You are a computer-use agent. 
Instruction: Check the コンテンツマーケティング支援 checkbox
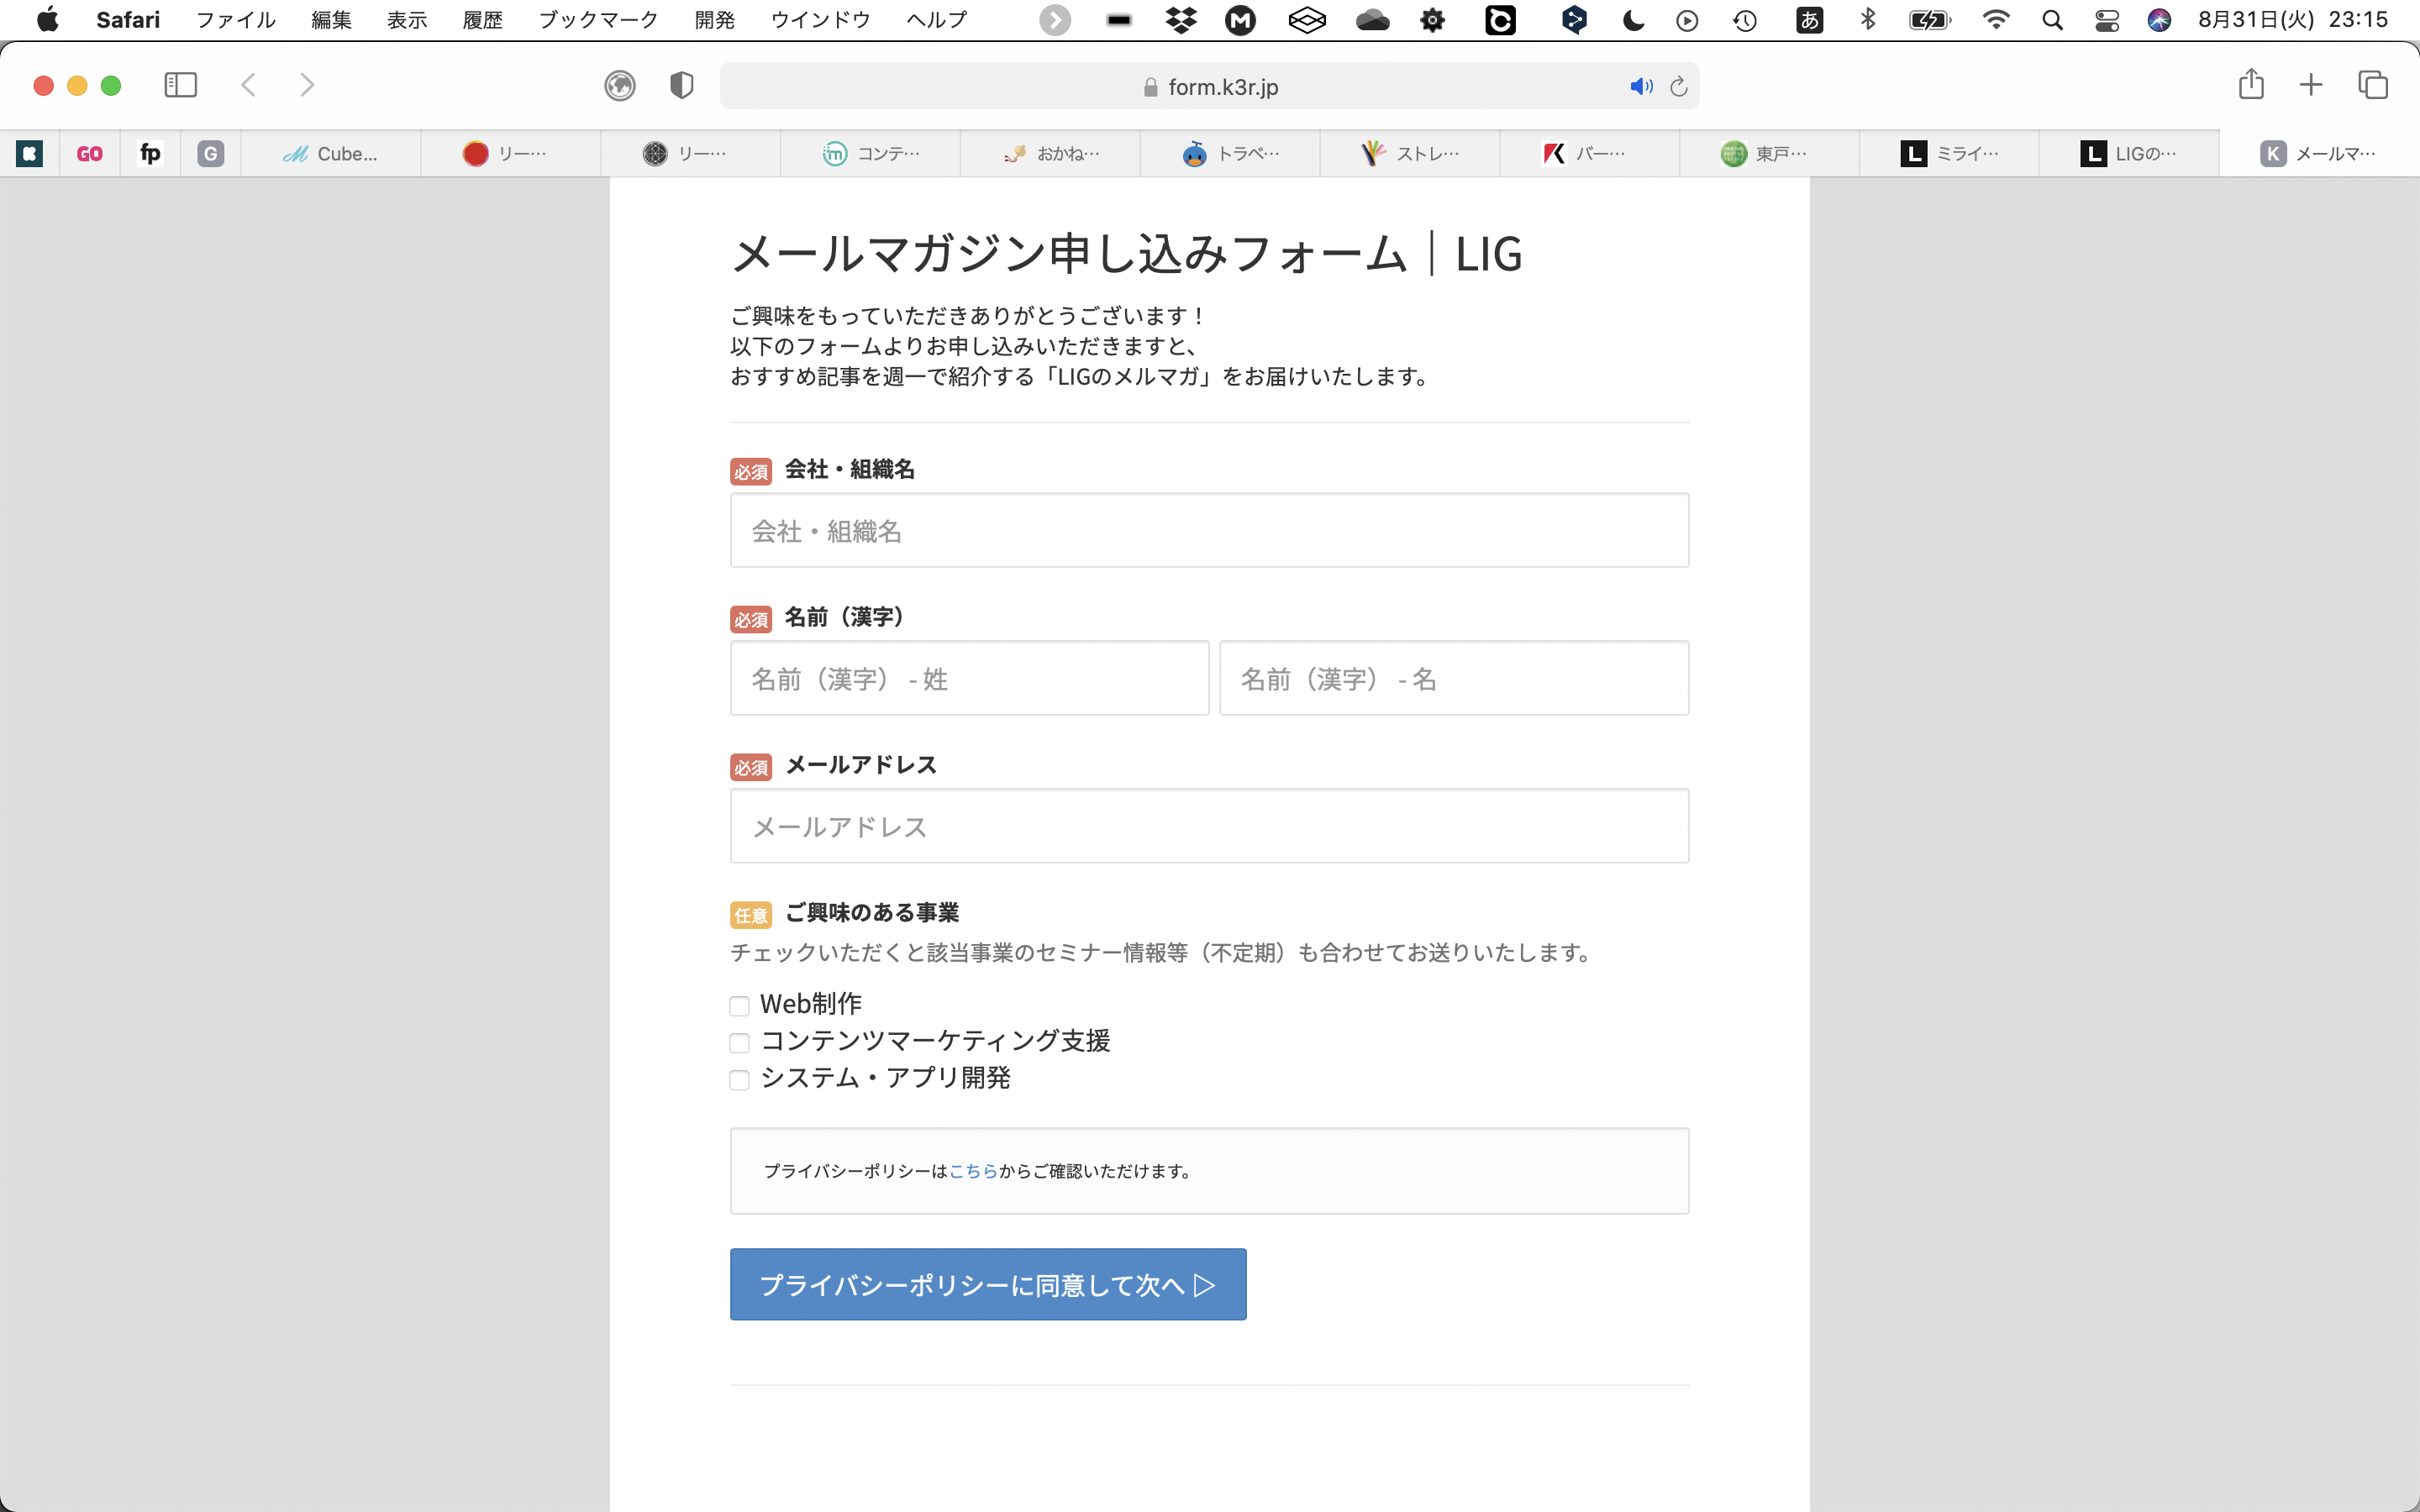(740, 1043)
